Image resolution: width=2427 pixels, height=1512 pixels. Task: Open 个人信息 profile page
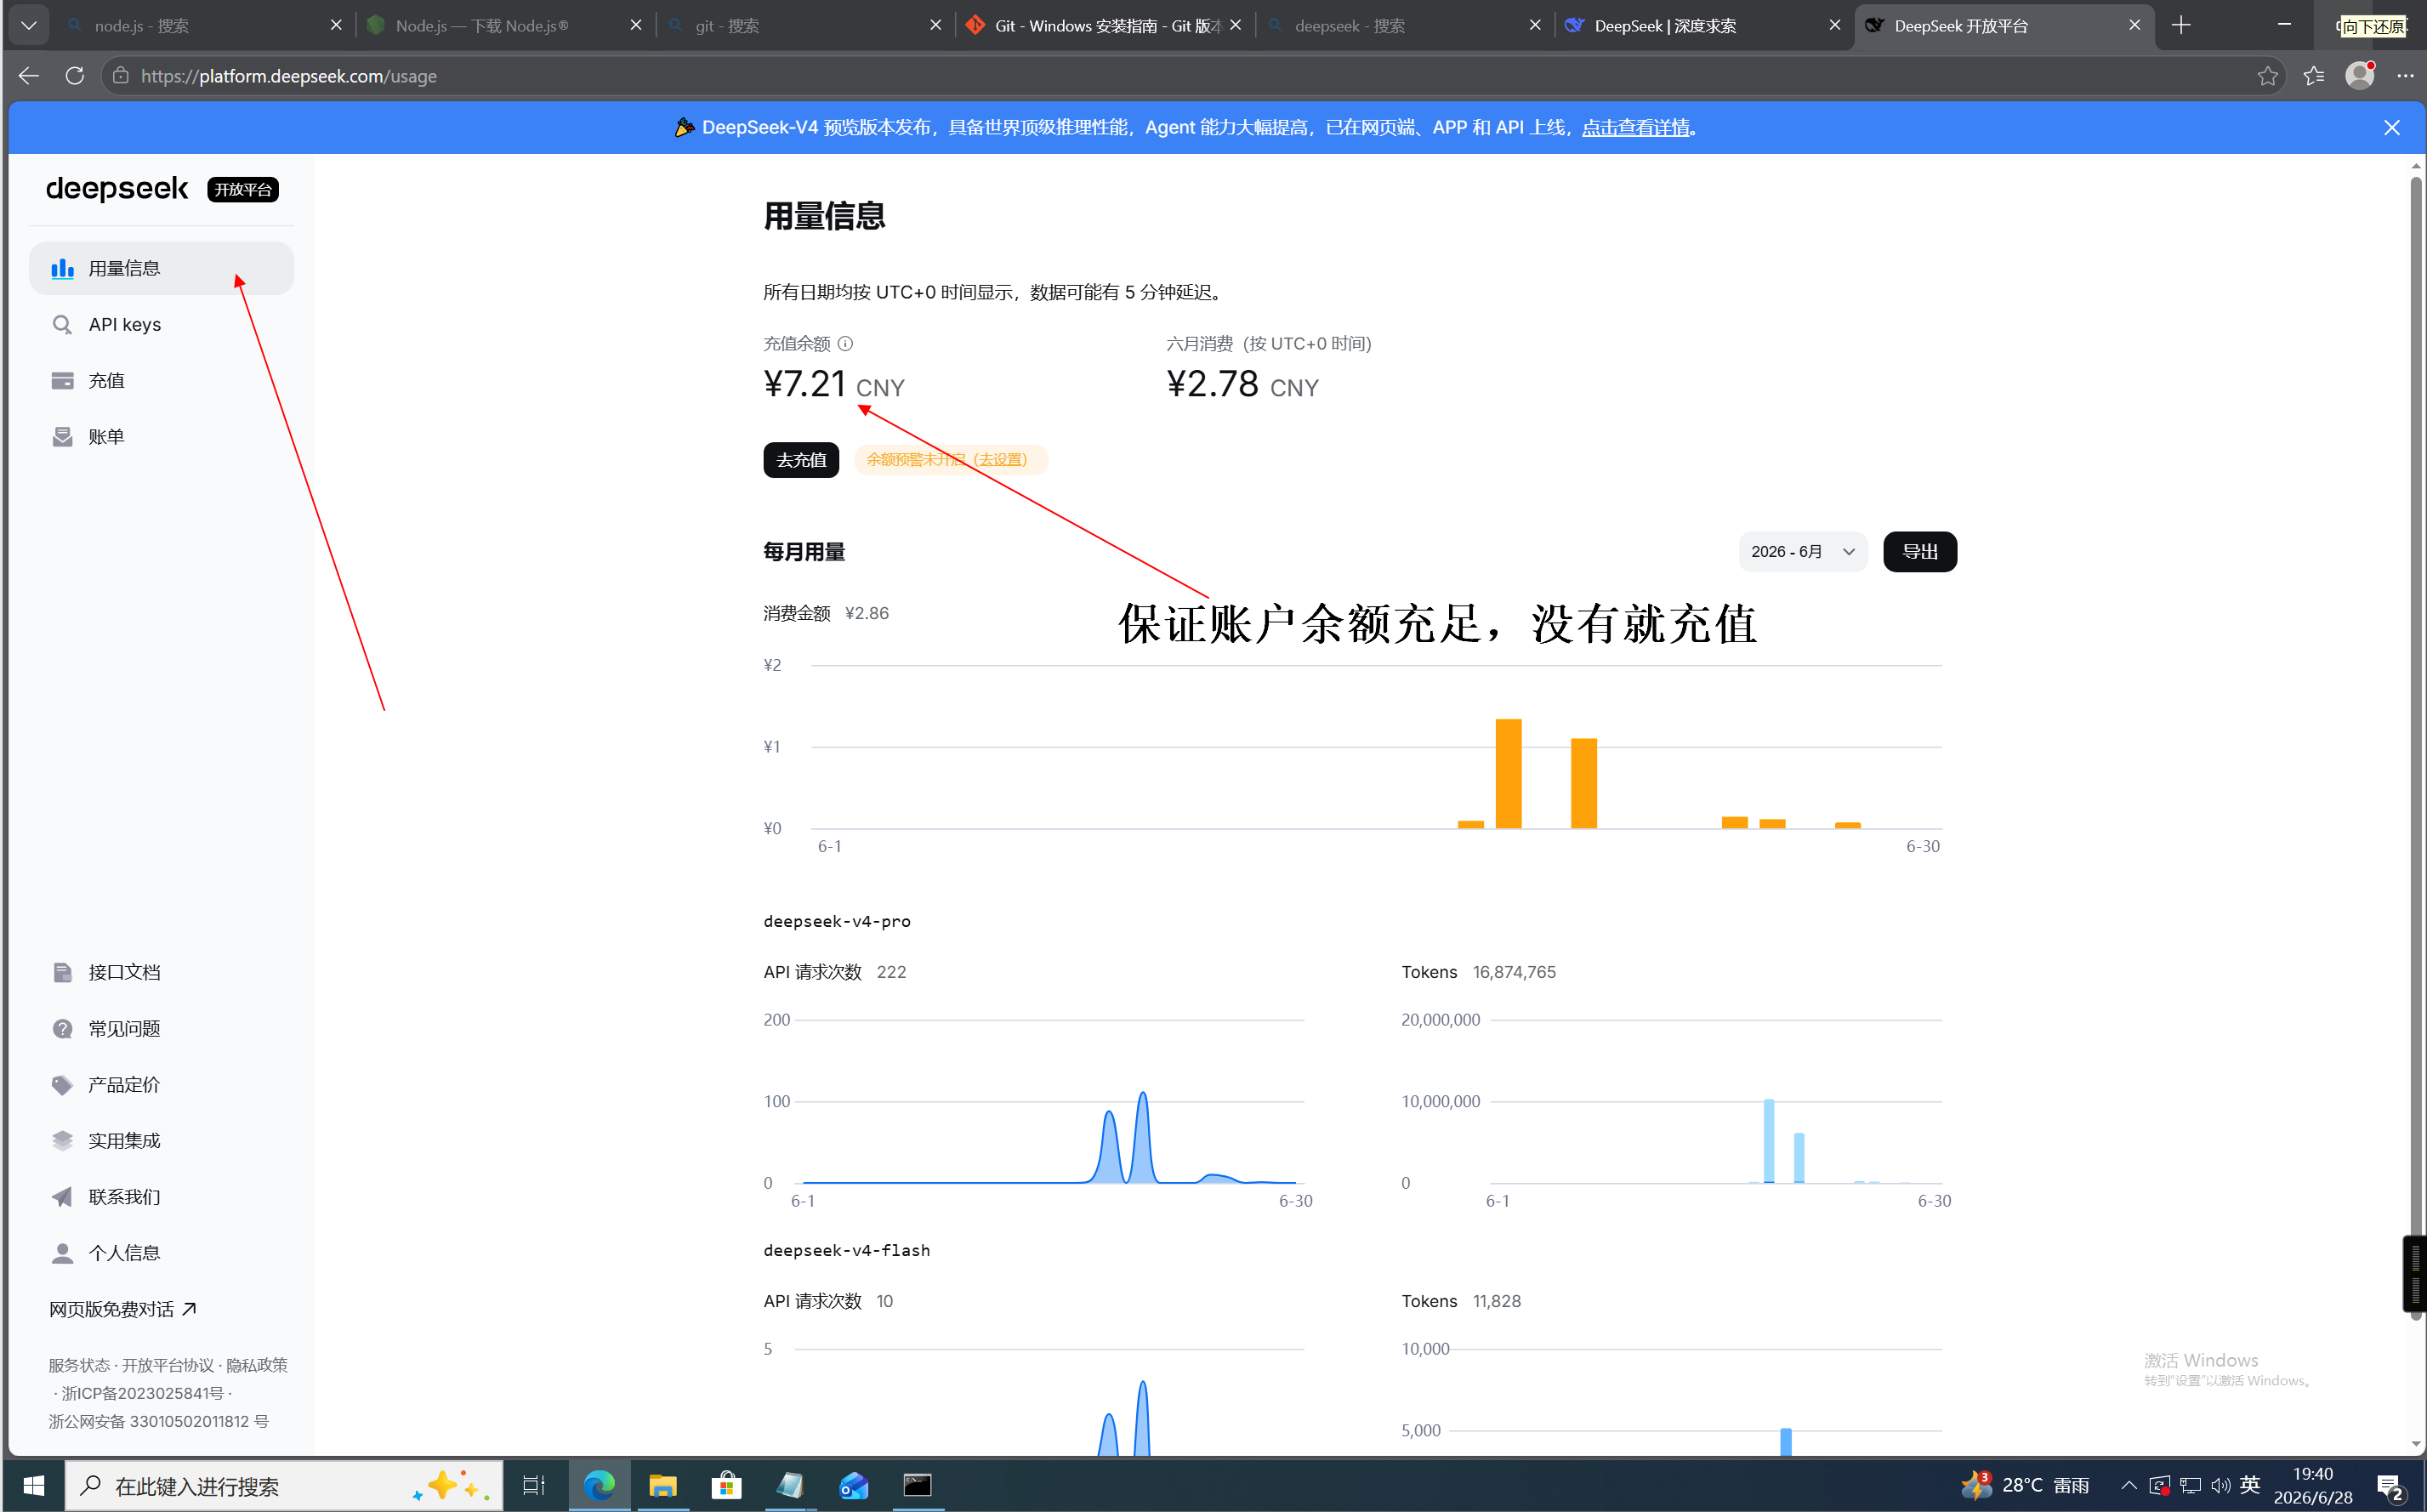(161, 1252)
